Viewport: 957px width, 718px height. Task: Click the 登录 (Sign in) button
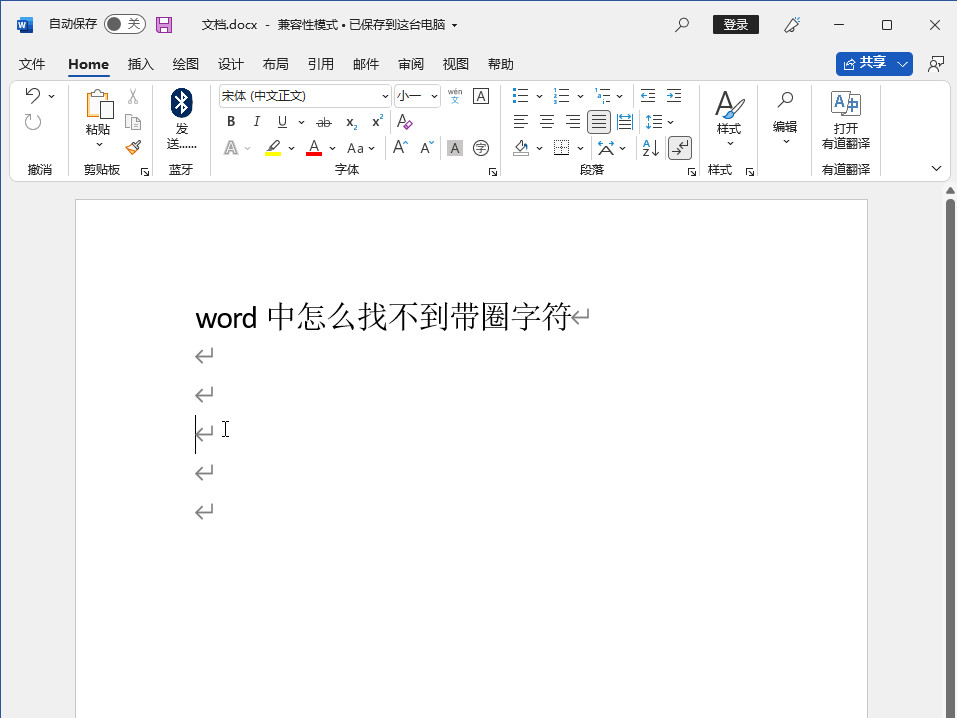(735, 24)
